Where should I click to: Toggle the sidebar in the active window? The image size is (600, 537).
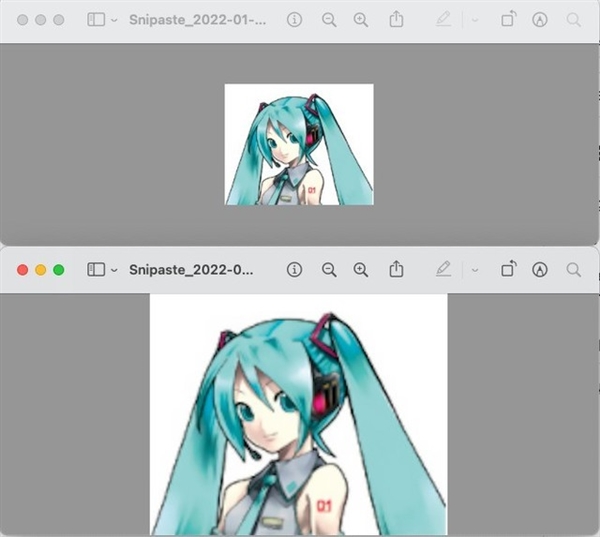pos(96,270)
